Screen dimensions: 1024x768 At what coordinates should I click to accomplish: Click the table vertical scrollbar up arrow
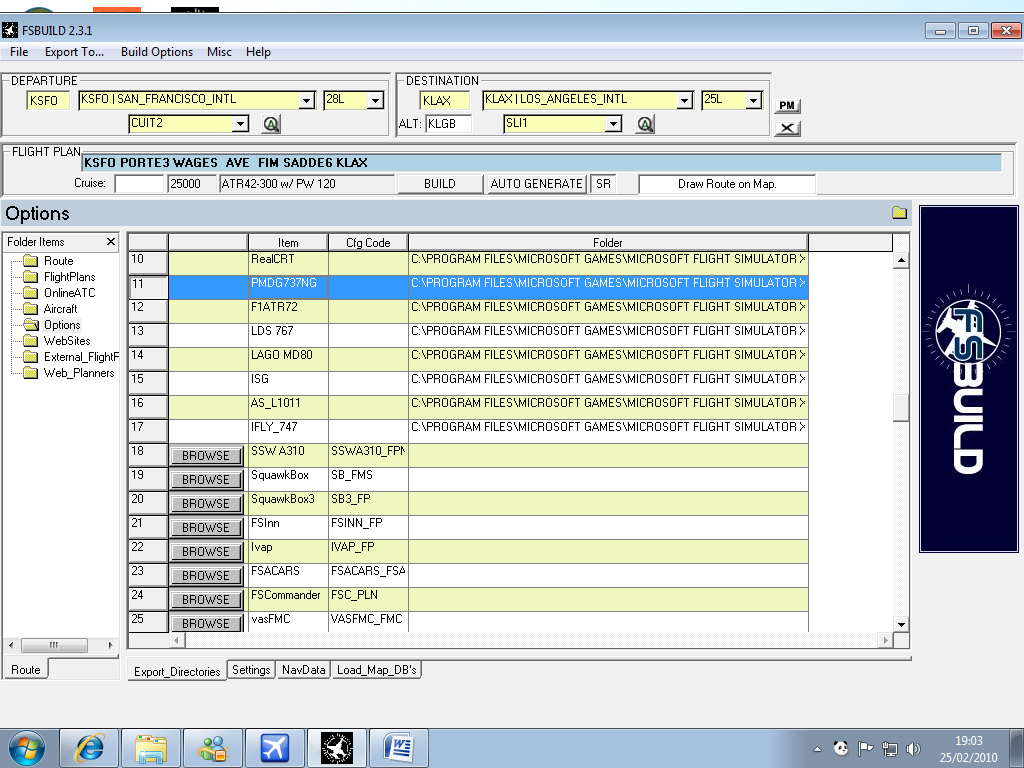tap(901, 260)
